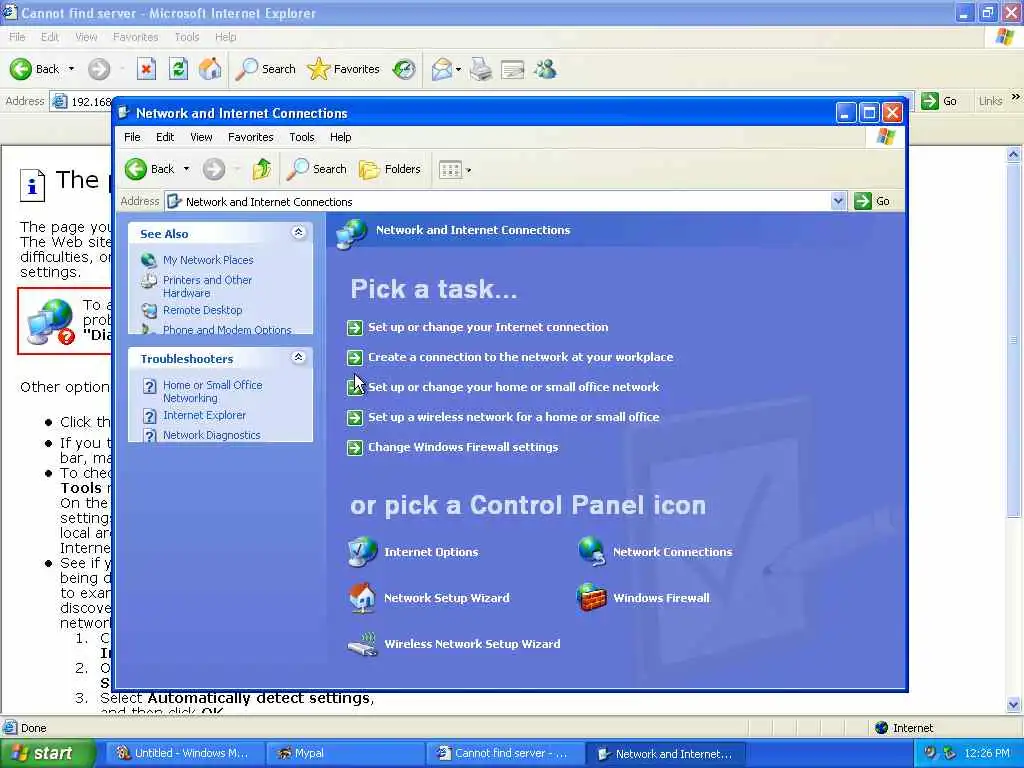
Task: Launch Network Setup Wizard icon
Action: pyautogui.click(x=362, y=598)
